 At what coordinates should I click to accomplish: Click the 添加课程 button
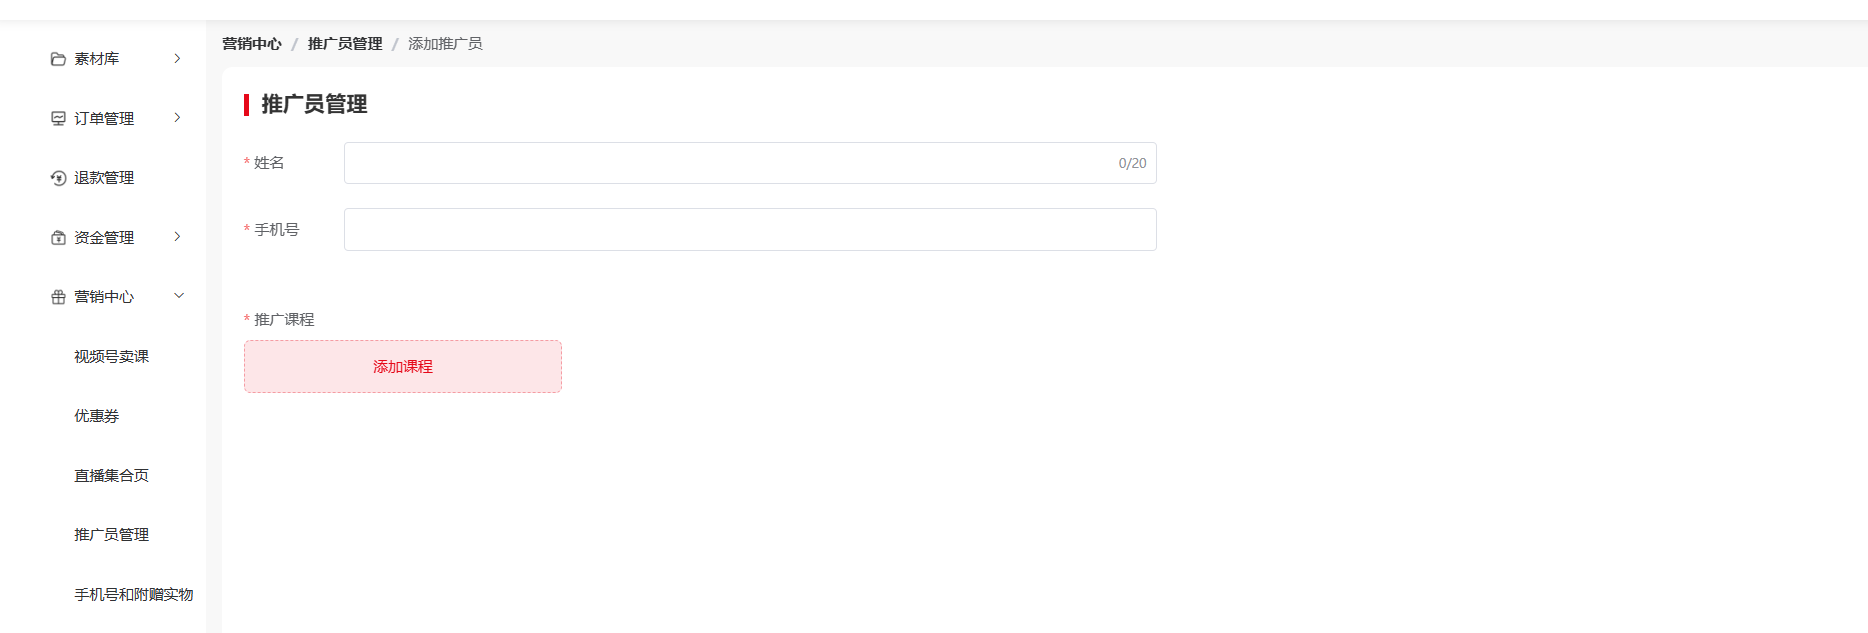click(403, 367)
